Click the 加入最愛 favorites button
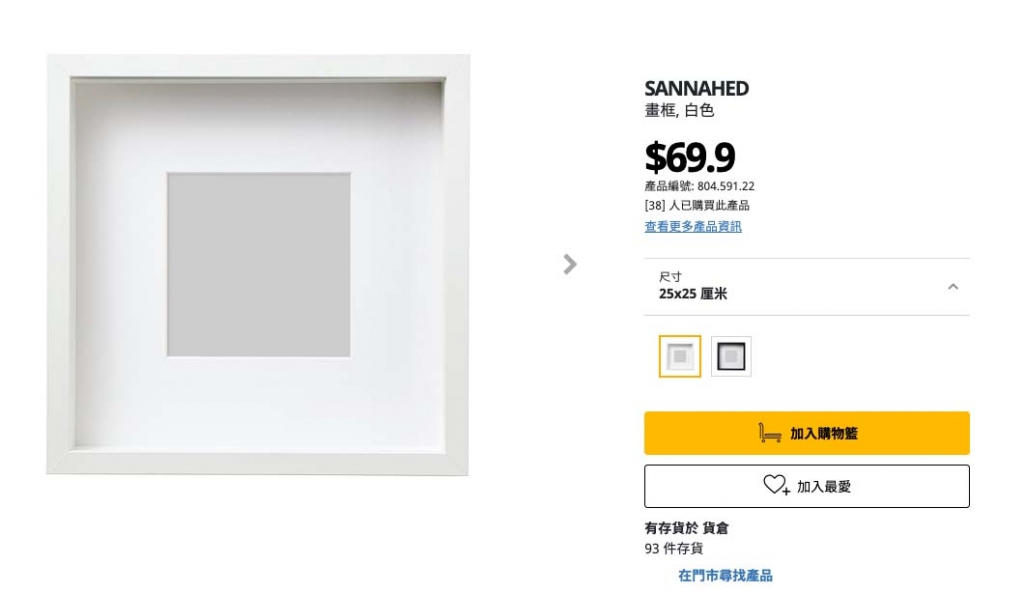The width and height of the screenshot is (1024, 593). pos(807,486)
